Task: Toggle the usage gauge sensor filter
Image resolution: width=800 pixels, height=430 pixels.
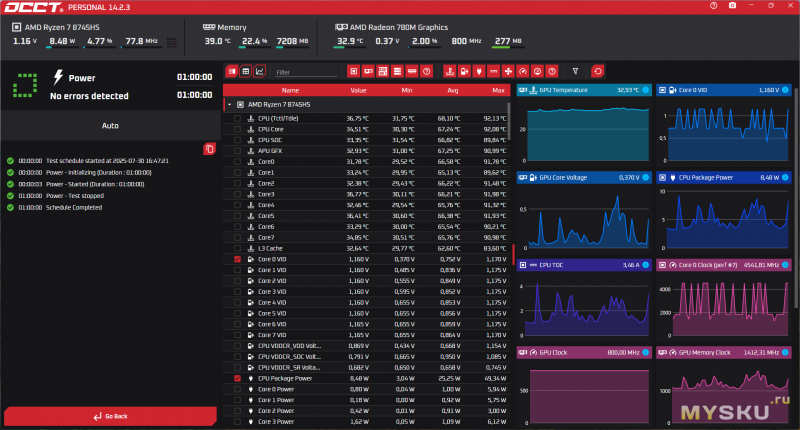Action: point(537,71)
